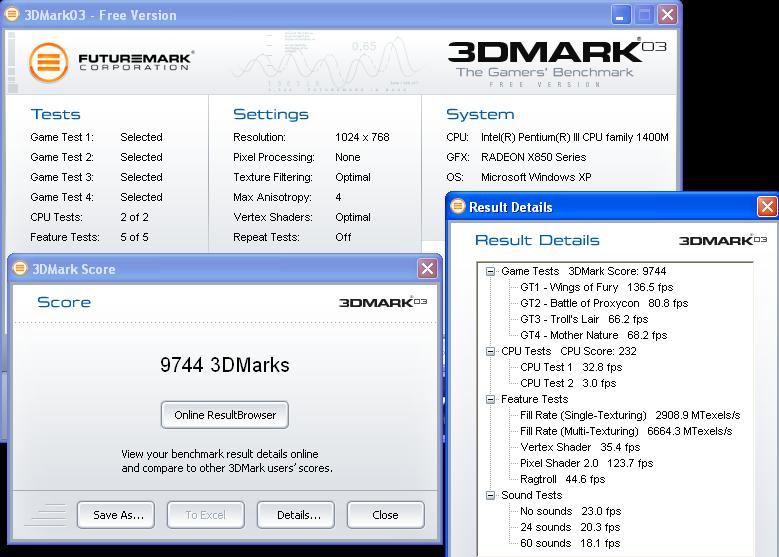
Task: Select CPU Test 1 row
Action: point(571,367)
